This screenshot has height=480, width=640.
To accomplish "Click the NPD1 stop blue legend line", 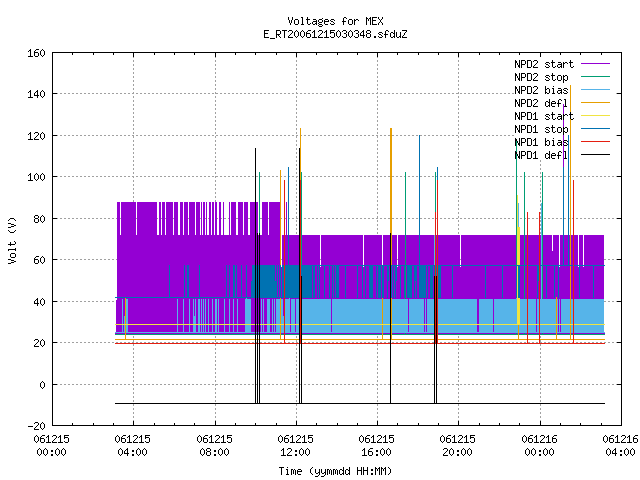I will click(595, 129).
